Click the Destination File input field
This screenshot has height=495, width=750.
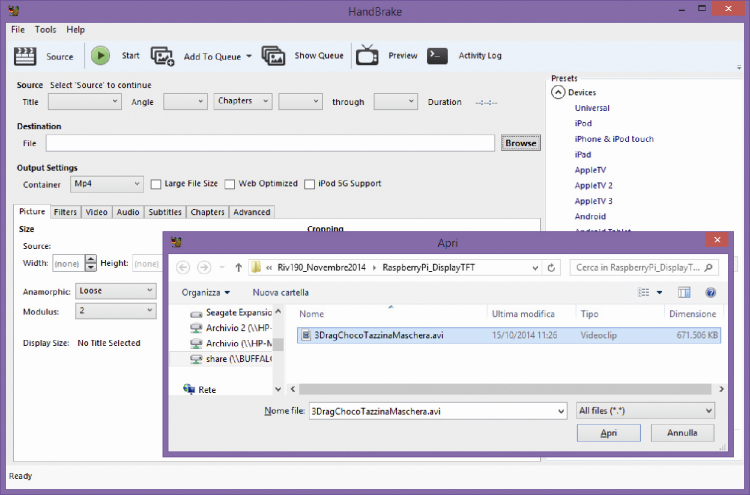tap(270, 143)
